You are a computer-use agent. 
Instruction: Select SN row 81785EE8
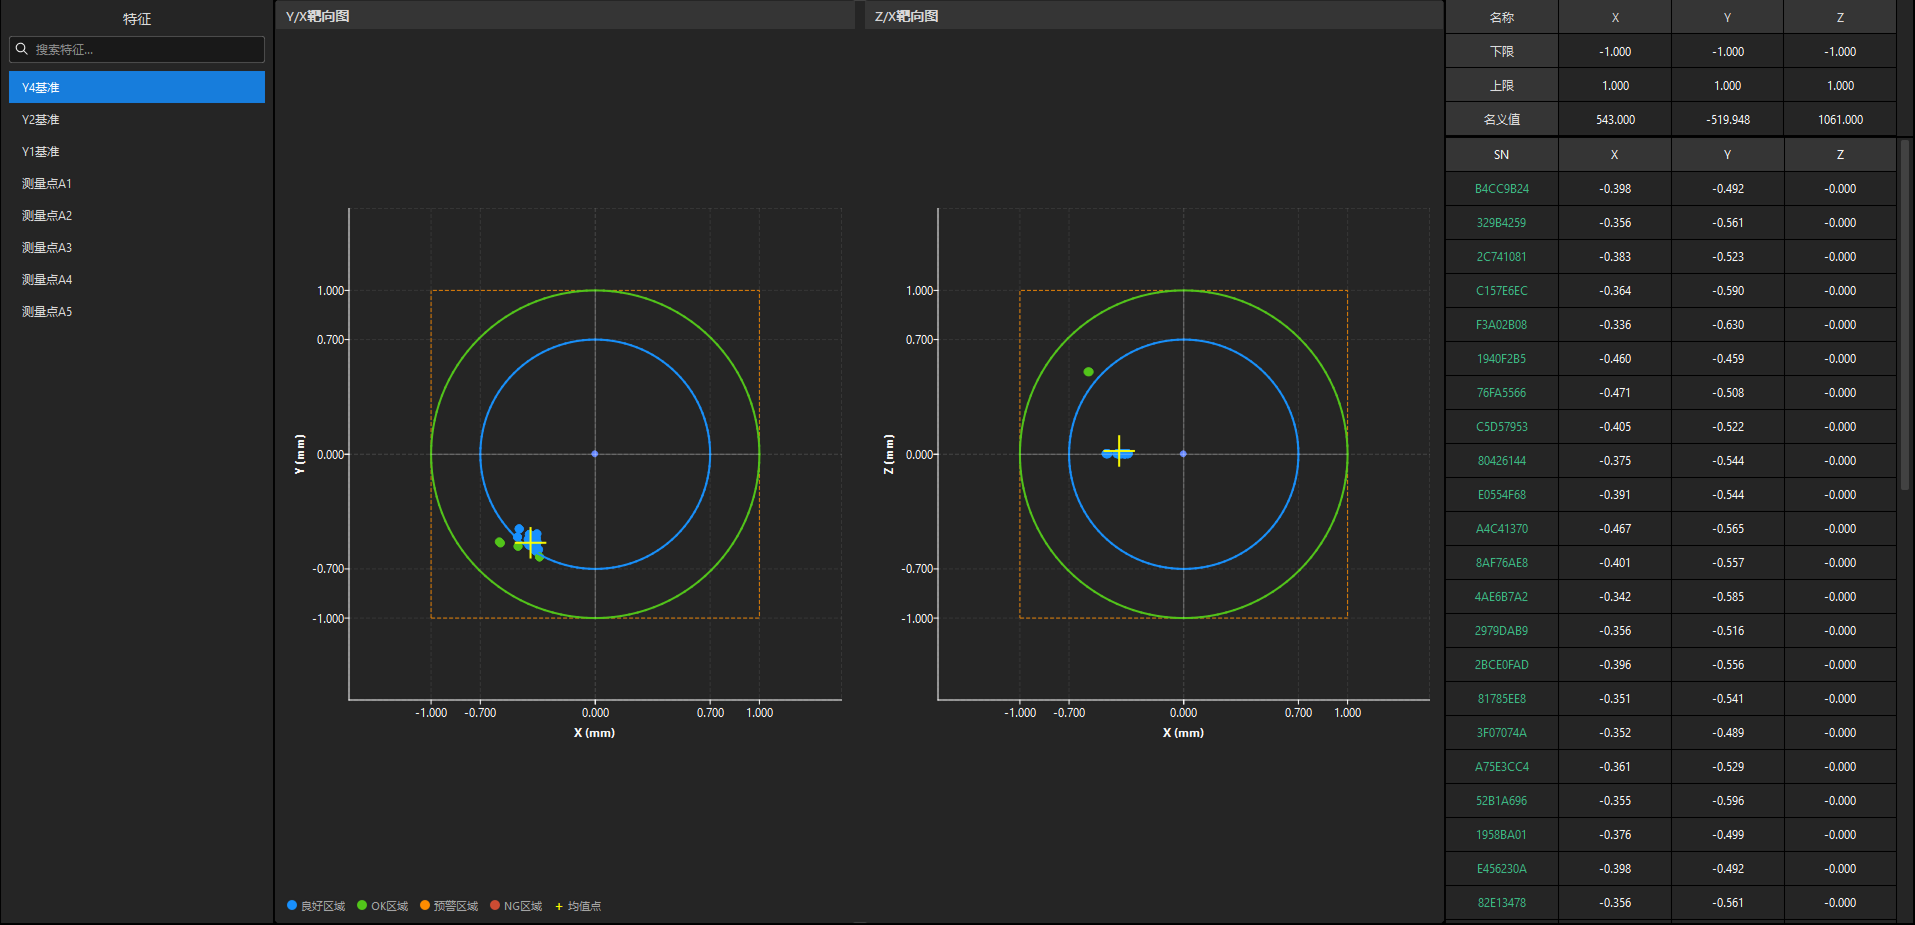coord(1501,699)
